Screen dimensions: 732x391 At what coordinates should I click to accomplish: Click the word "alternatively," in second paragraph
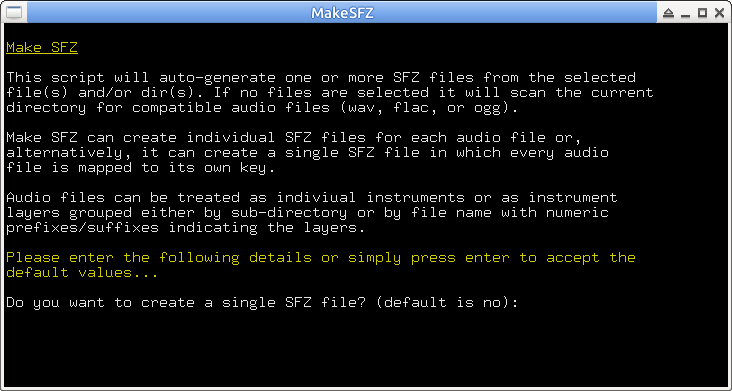(x=64, y=153)
